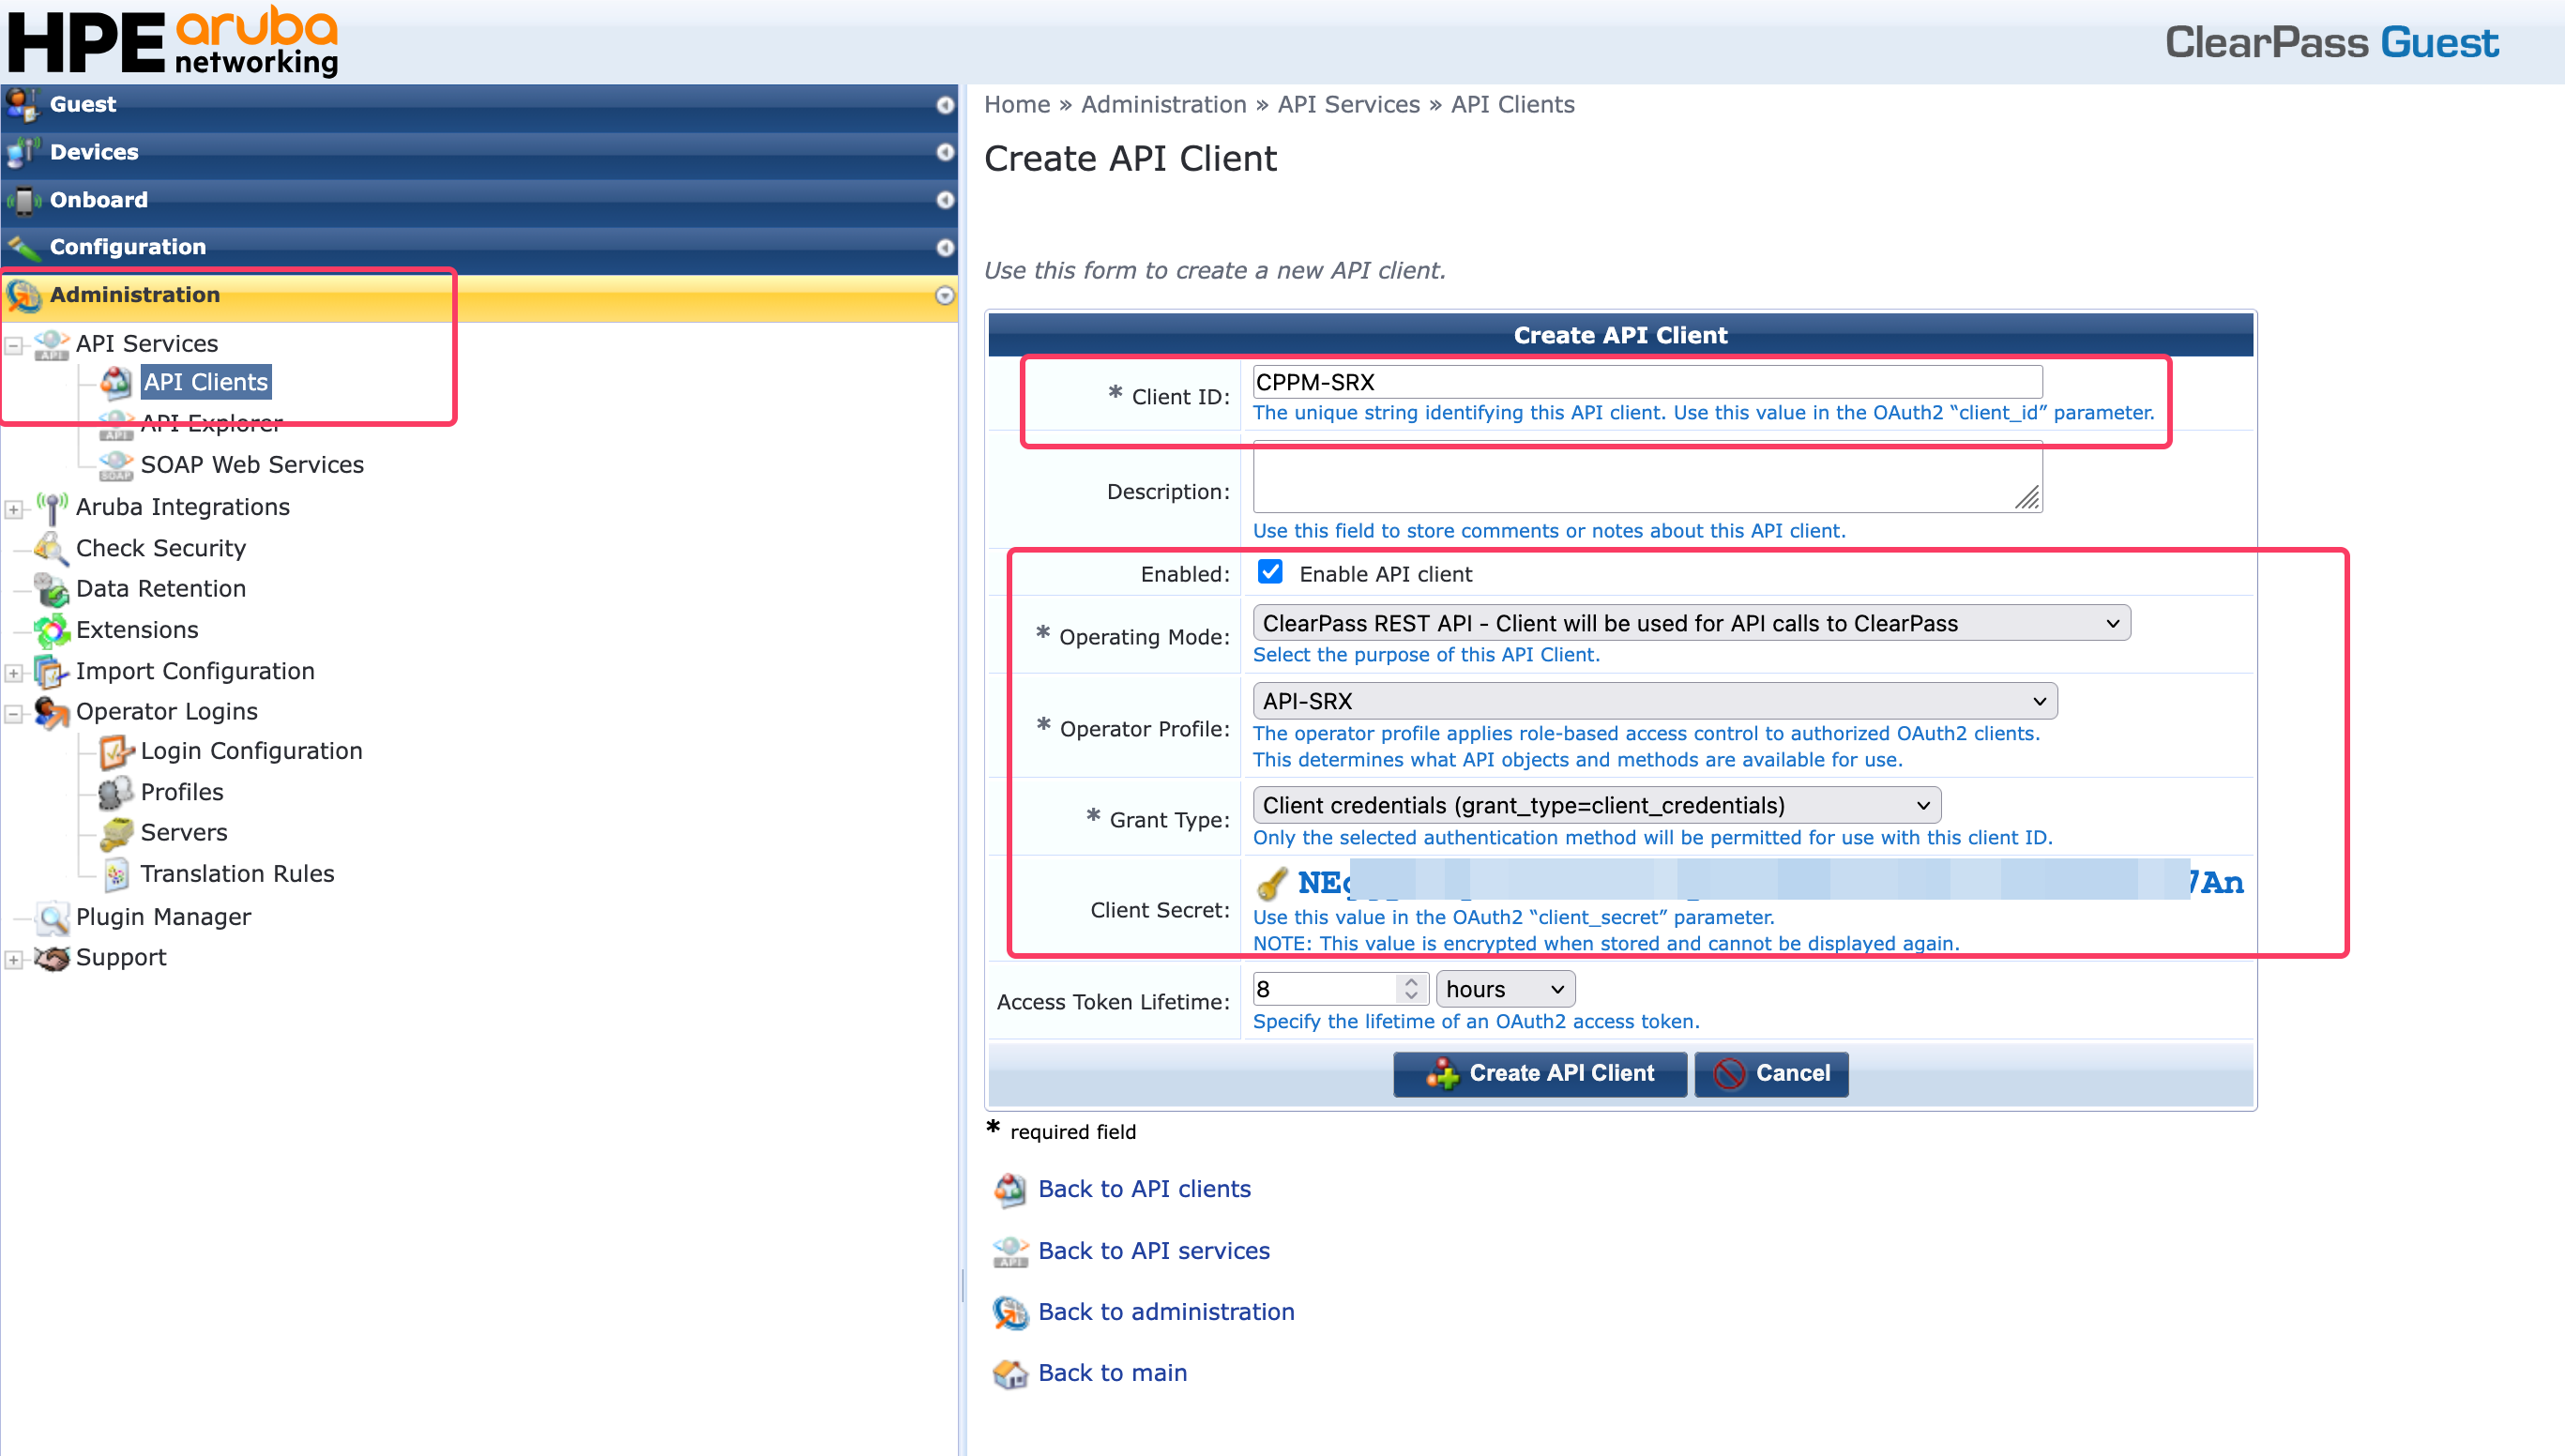Image resolution: width=2565 pixels, height=1456 pixels.
Task: Click the Extensions icon
Action: [x=52, y=630]
